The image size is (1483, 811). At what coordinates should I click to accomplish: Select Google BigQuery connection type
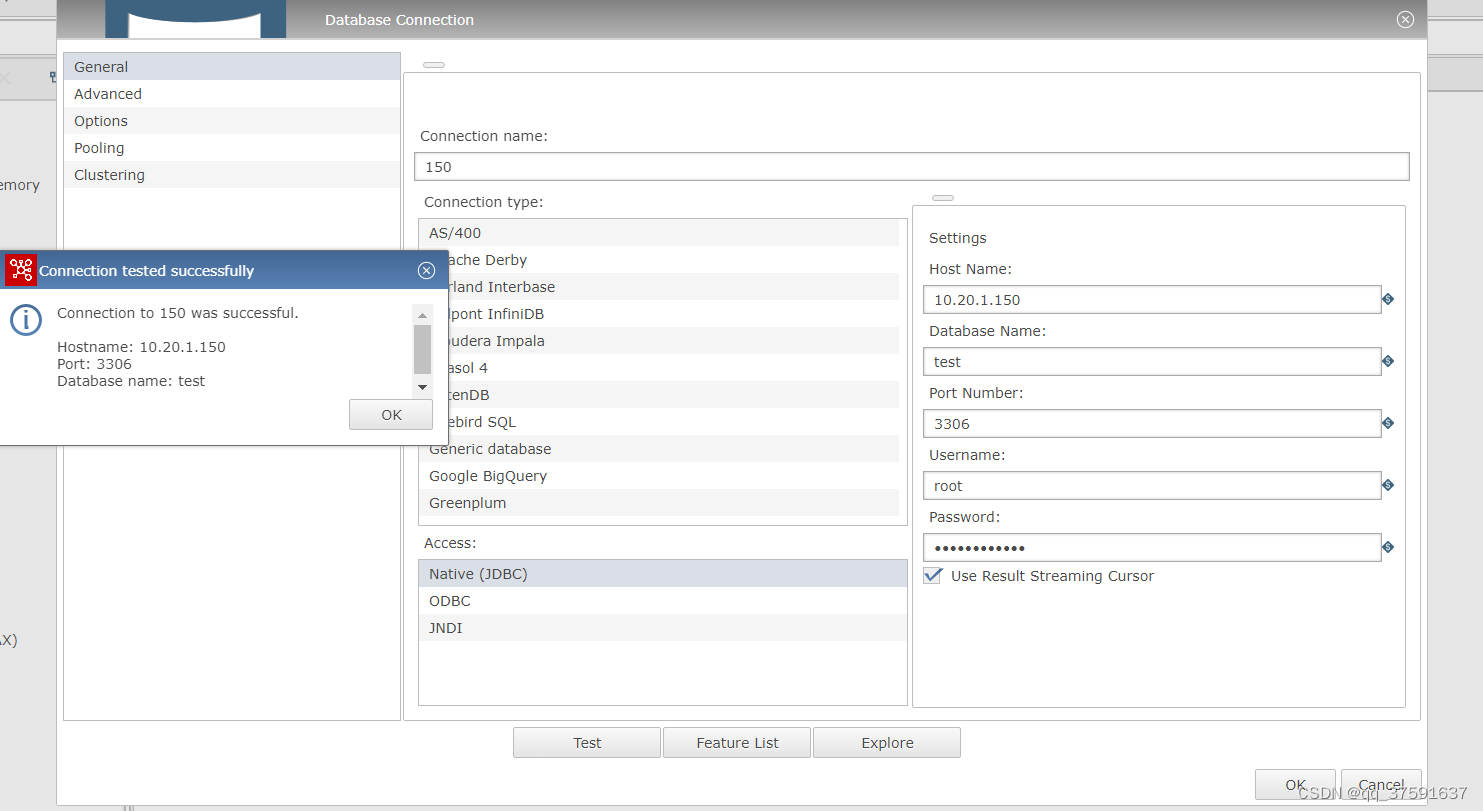(659, 476)
